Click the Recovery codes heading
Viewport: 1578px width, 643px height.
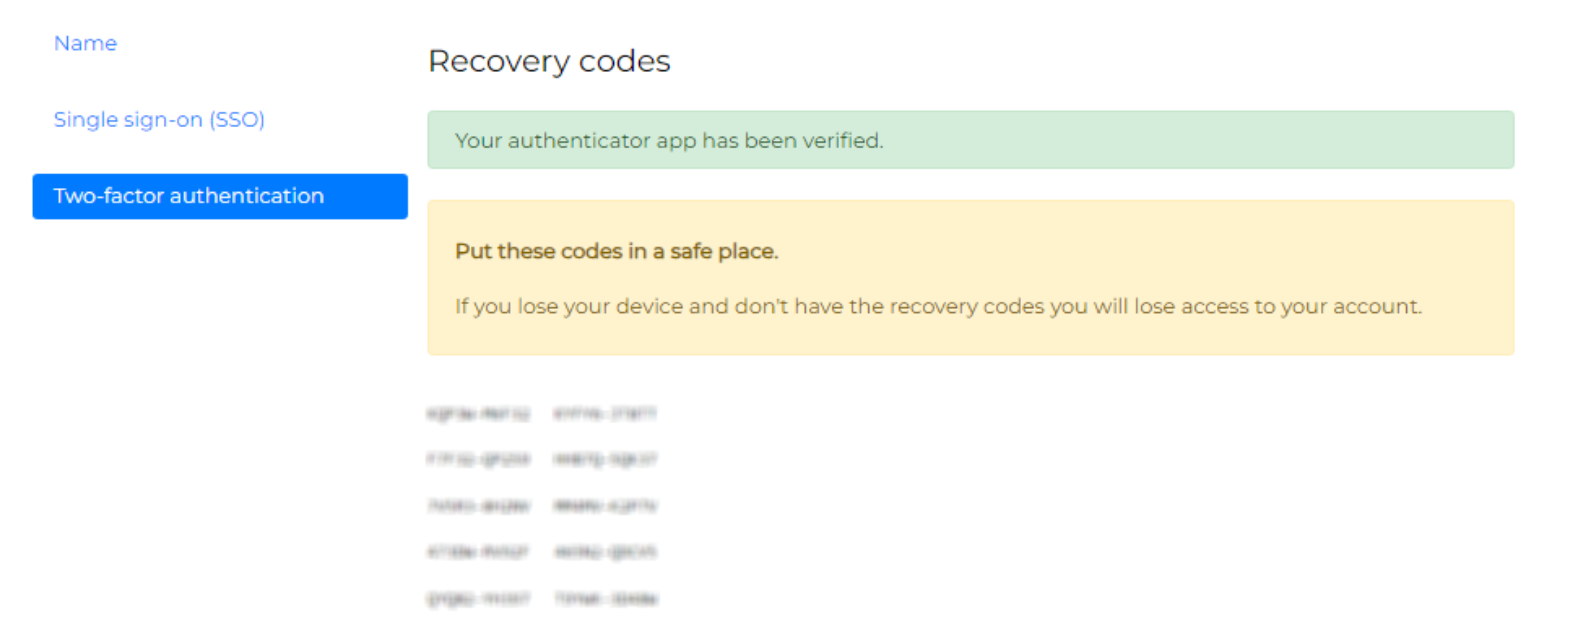pos(549,61)
